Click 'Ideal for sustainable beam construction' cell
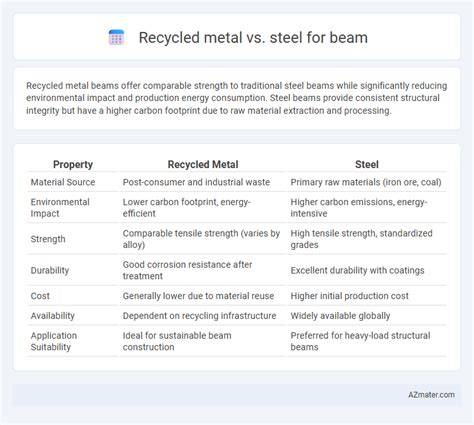Screen dimensions: 474x425 (x=177, y=341)
